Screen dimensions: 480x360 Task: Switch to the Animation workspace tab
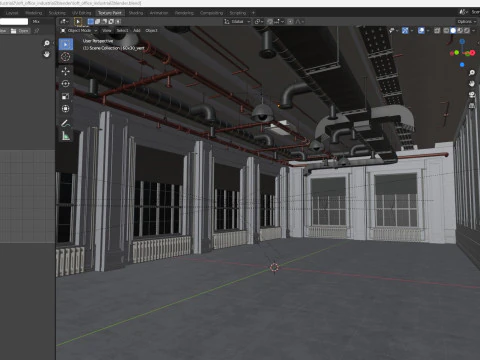(x=159, y=13)
